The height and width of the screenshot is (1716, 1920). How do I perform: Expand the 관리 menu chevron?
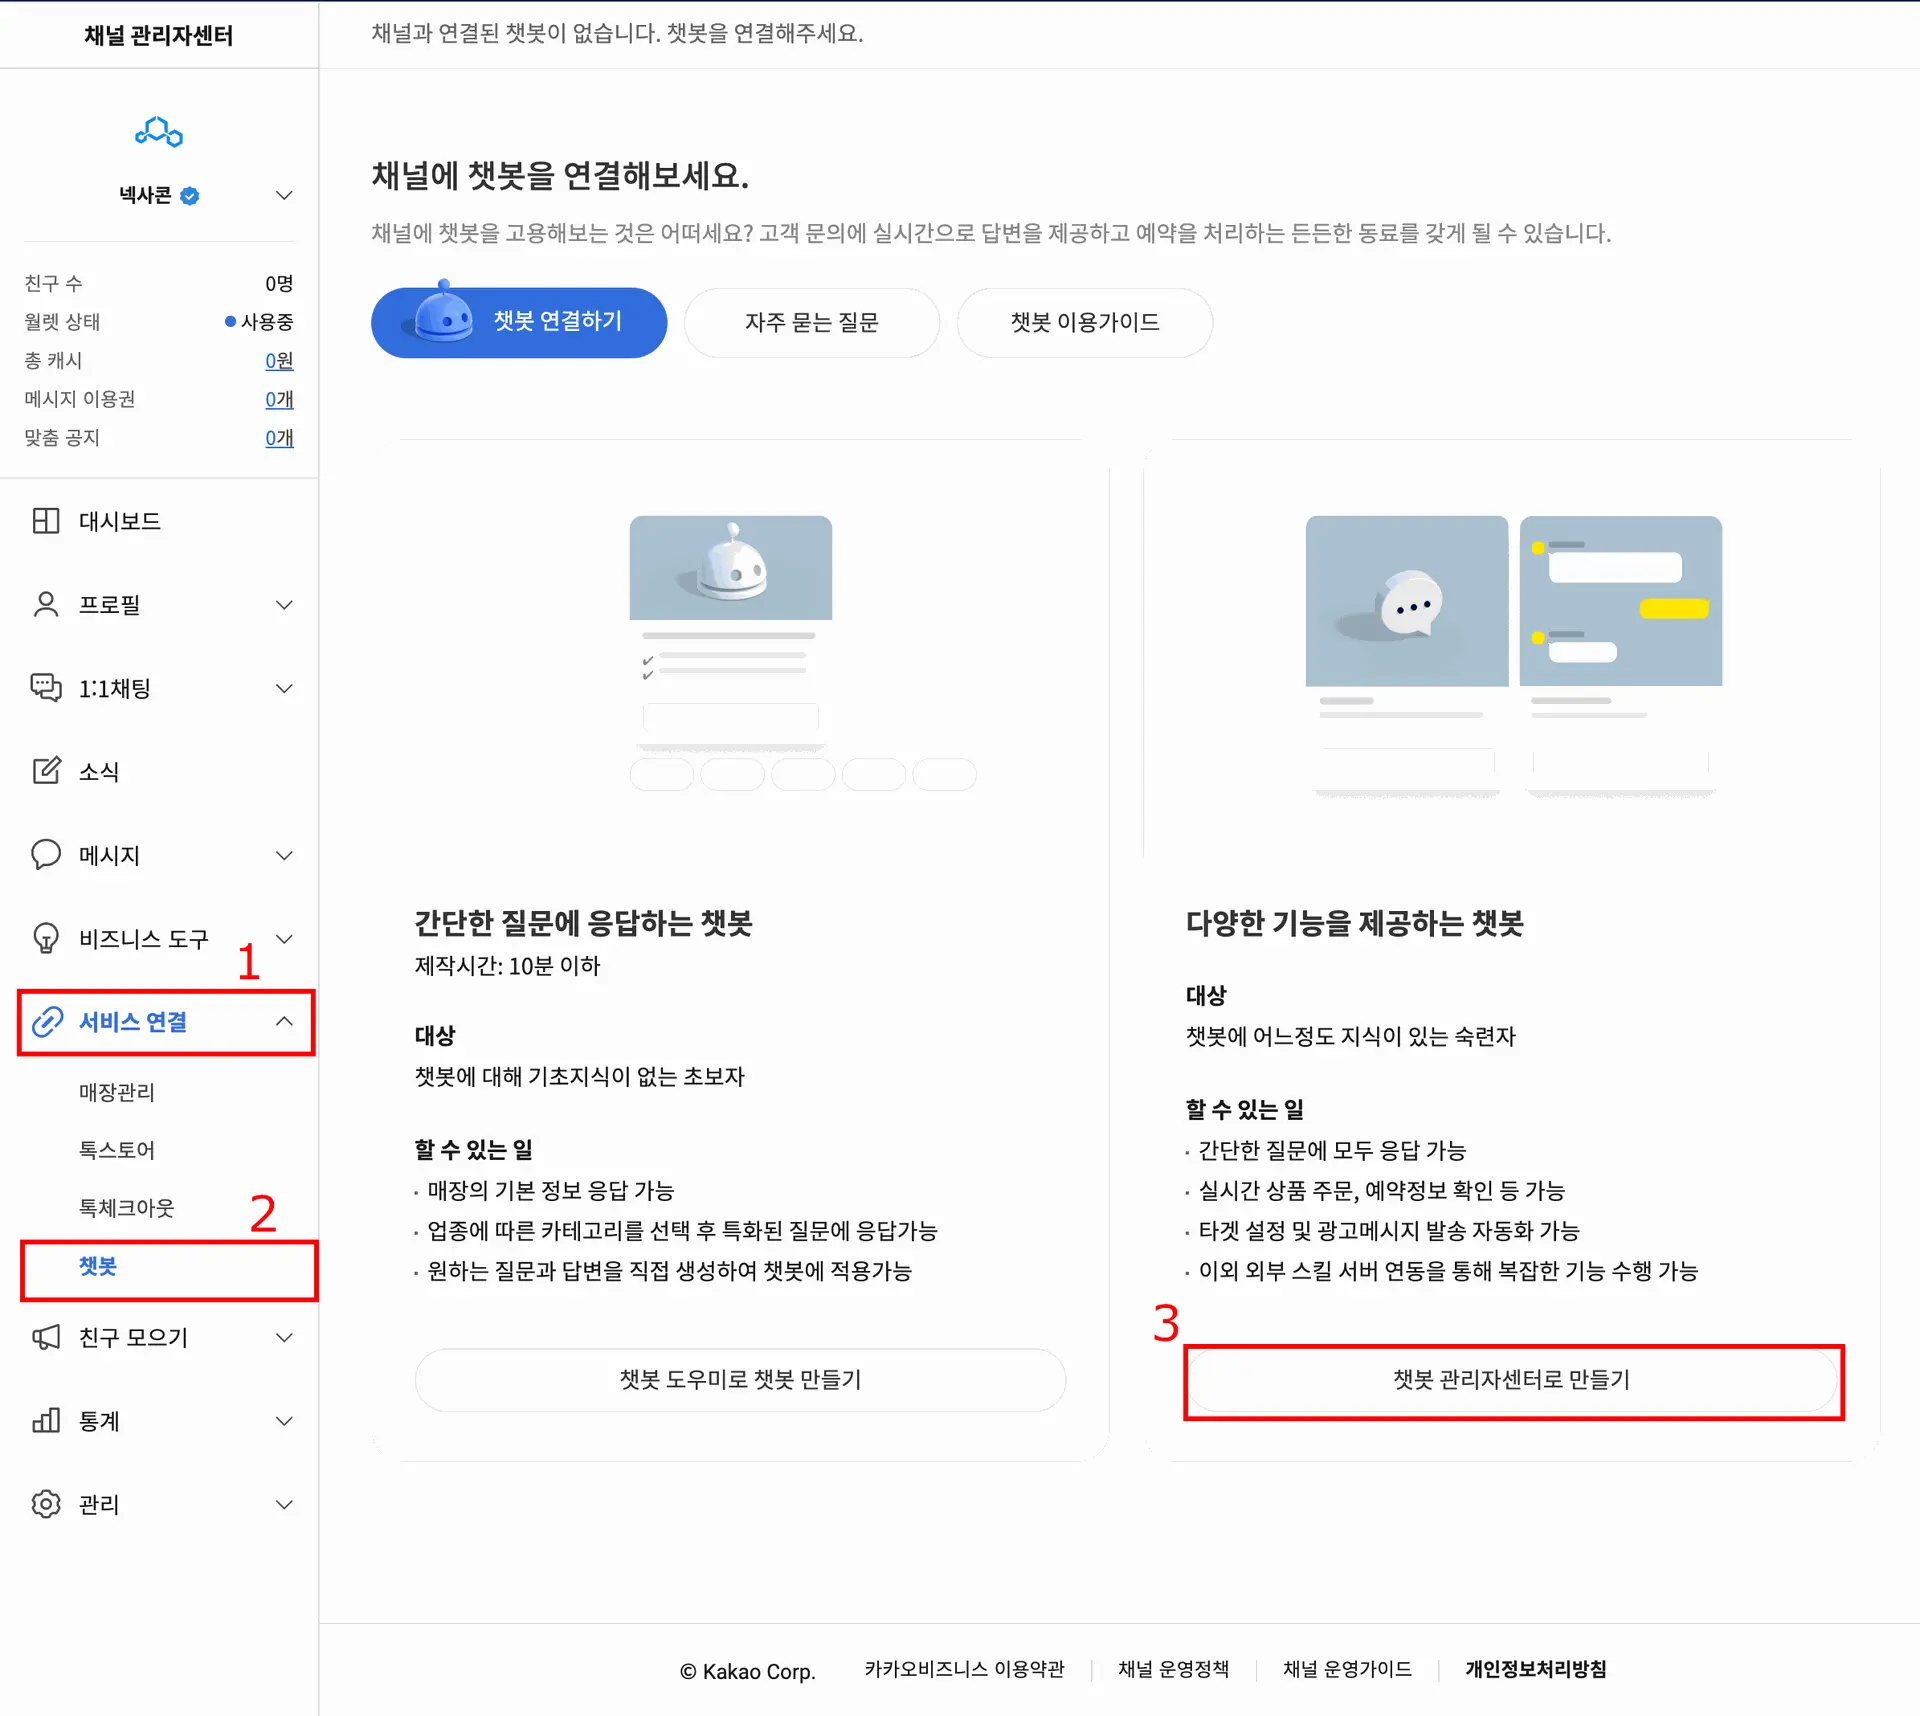(x=284, y=1504)
